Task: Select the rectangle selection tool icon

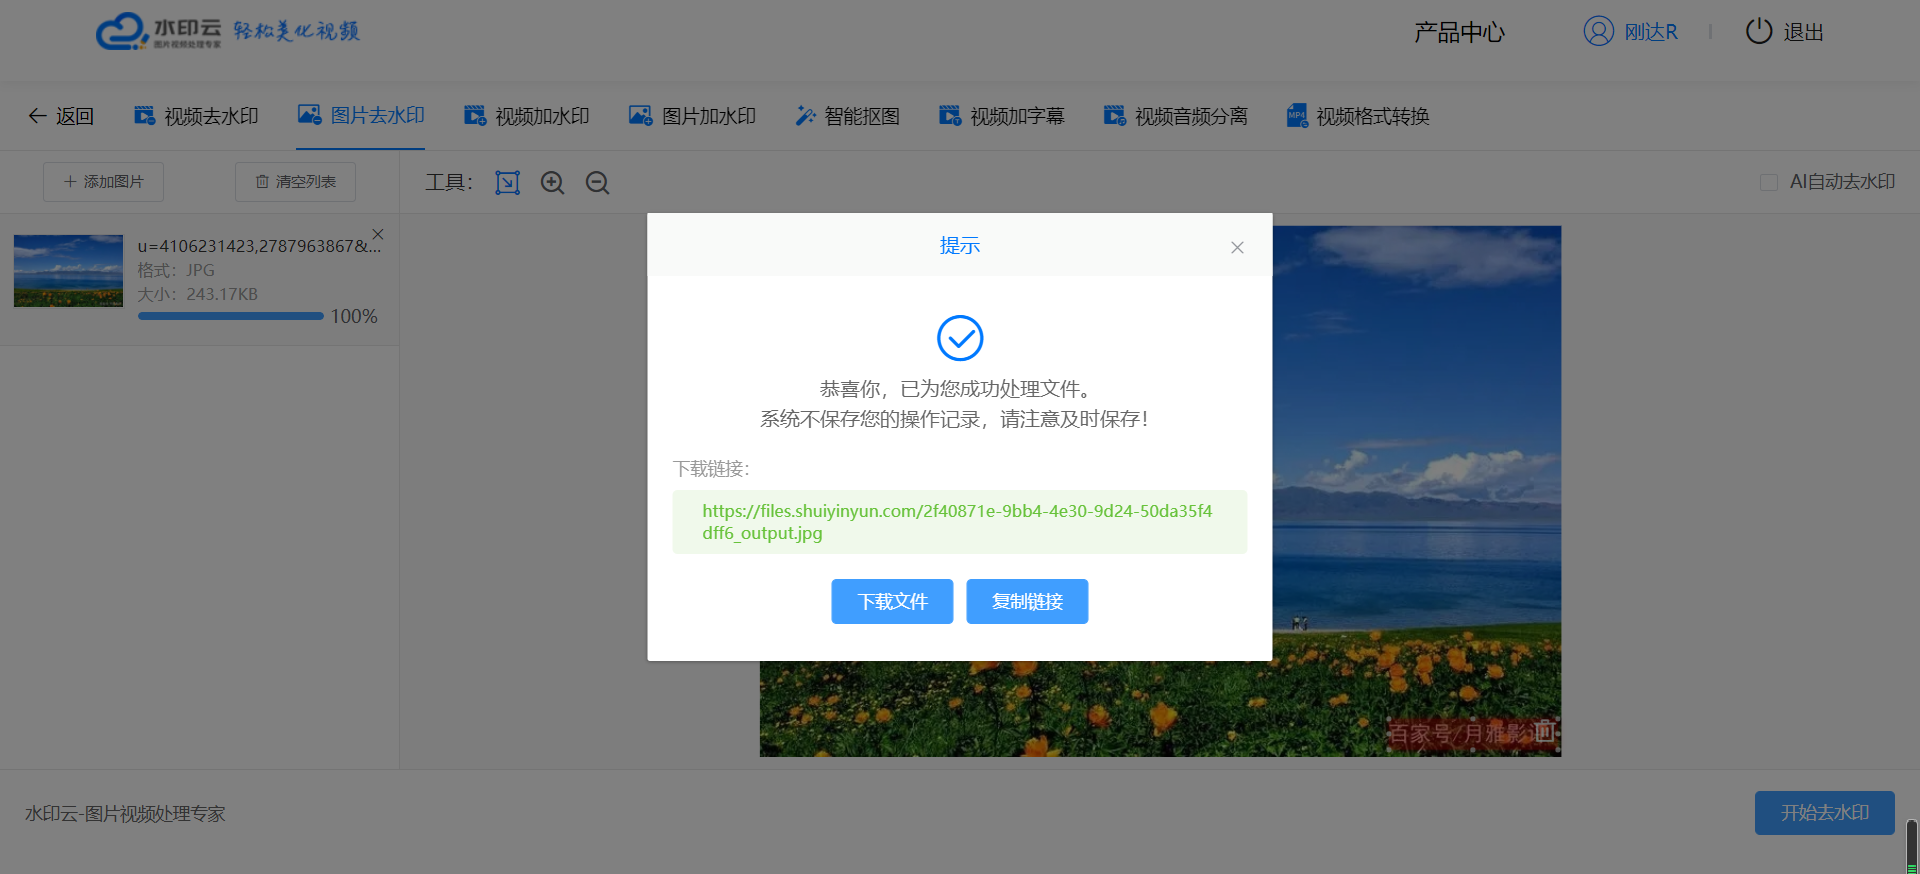Action: (x=507, y=182)
